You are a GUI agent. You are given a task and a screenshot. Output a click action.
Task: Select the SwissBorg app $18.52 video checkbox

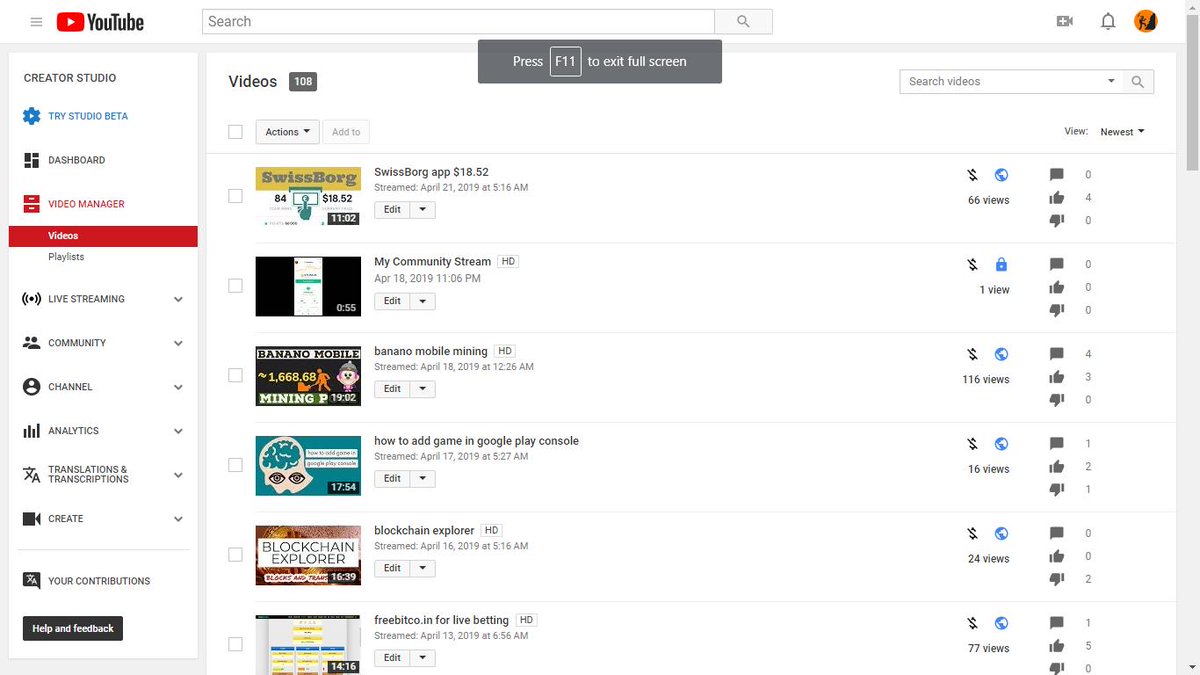tap(235, 196)
